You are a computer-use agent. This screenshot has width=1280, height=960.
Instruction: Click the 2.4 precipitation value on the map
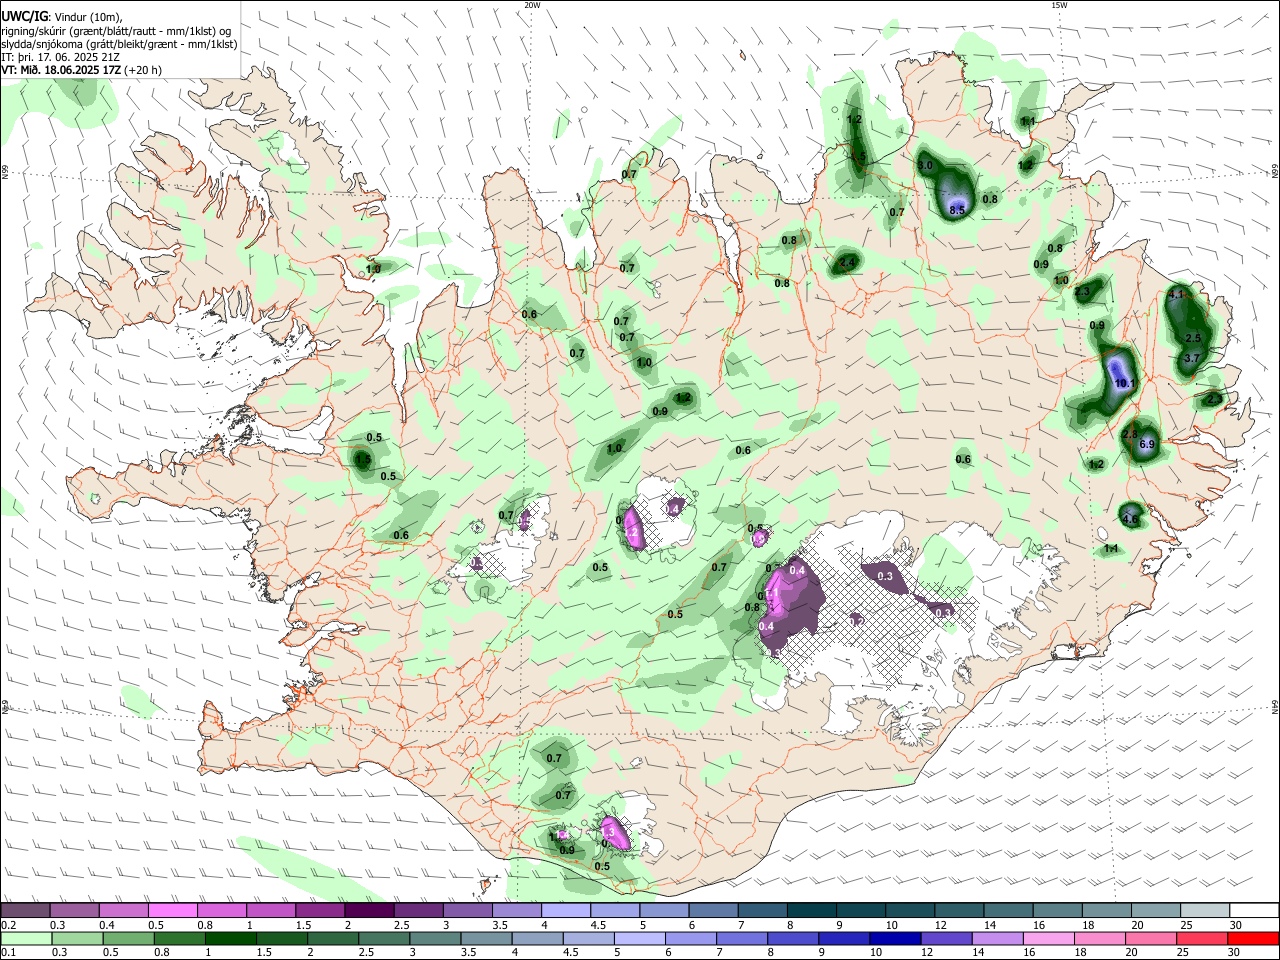click(x=848, y=262)
